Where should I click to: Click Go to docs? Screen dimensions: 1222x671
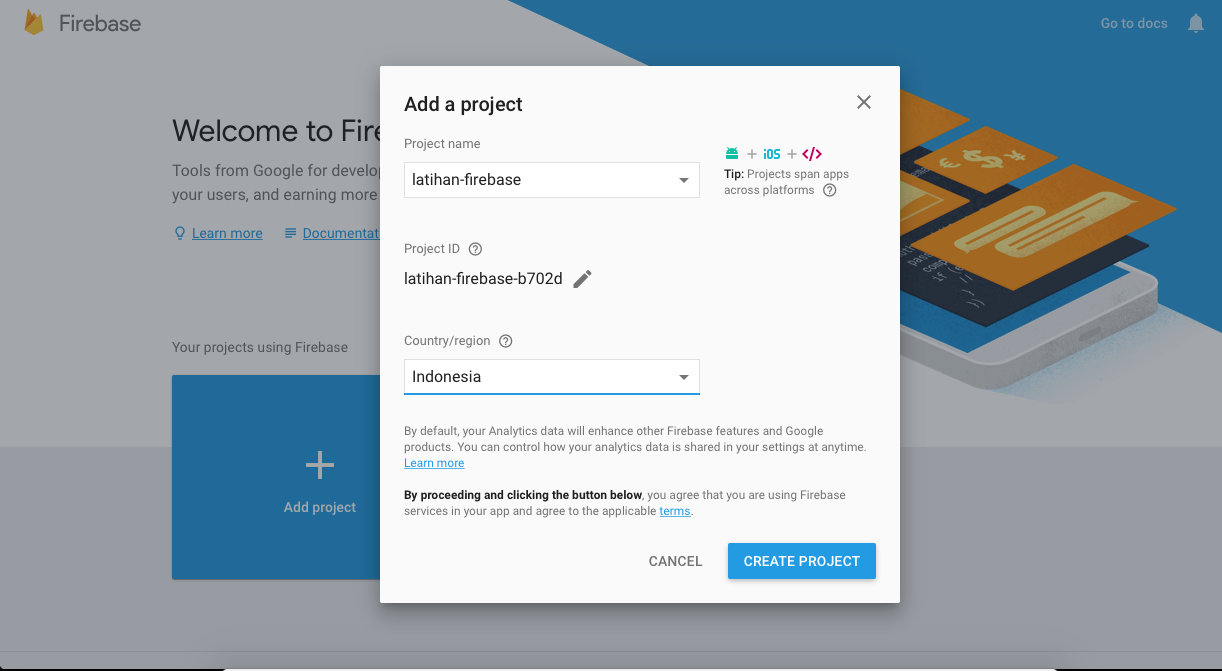click(1133, 22)
